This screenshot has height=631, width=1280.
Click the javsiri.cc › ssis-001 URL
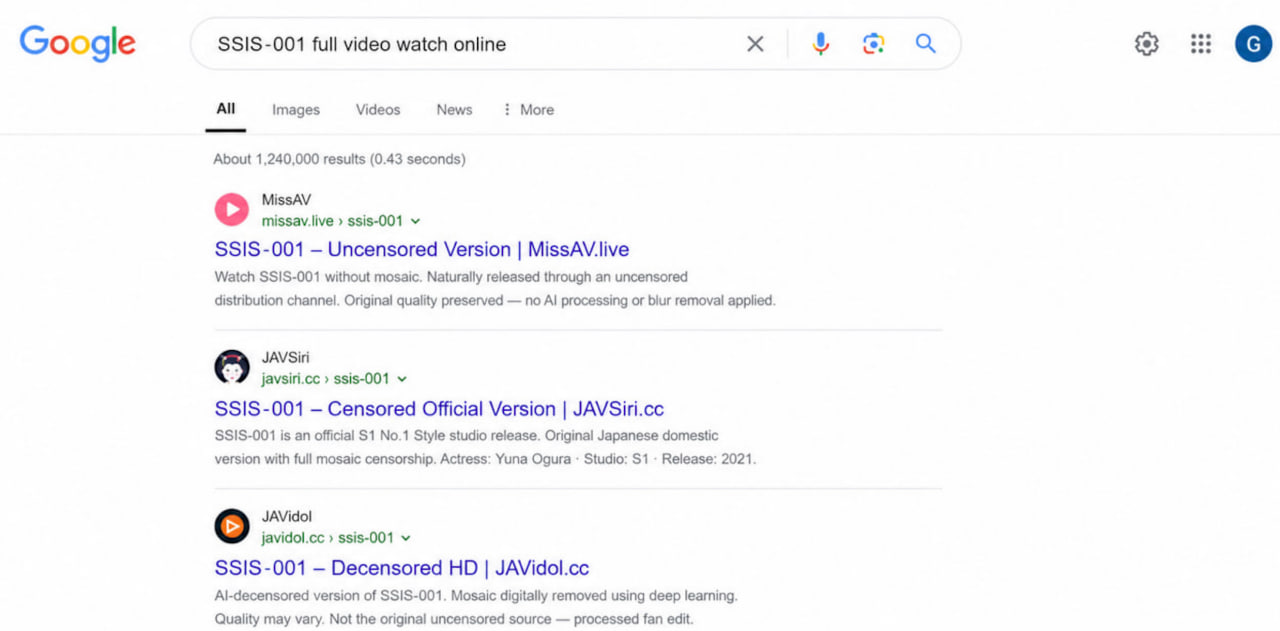coord(325,379)
